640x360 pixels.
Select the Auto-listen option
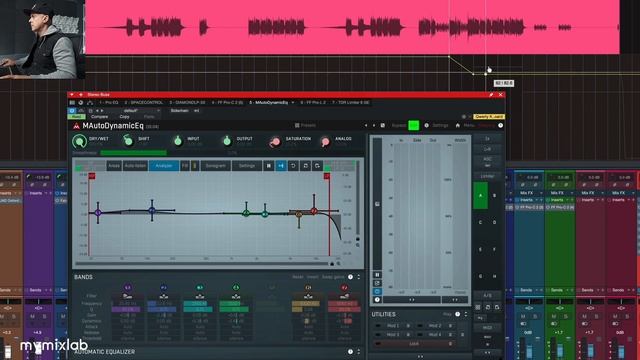(x=135, y=166)
